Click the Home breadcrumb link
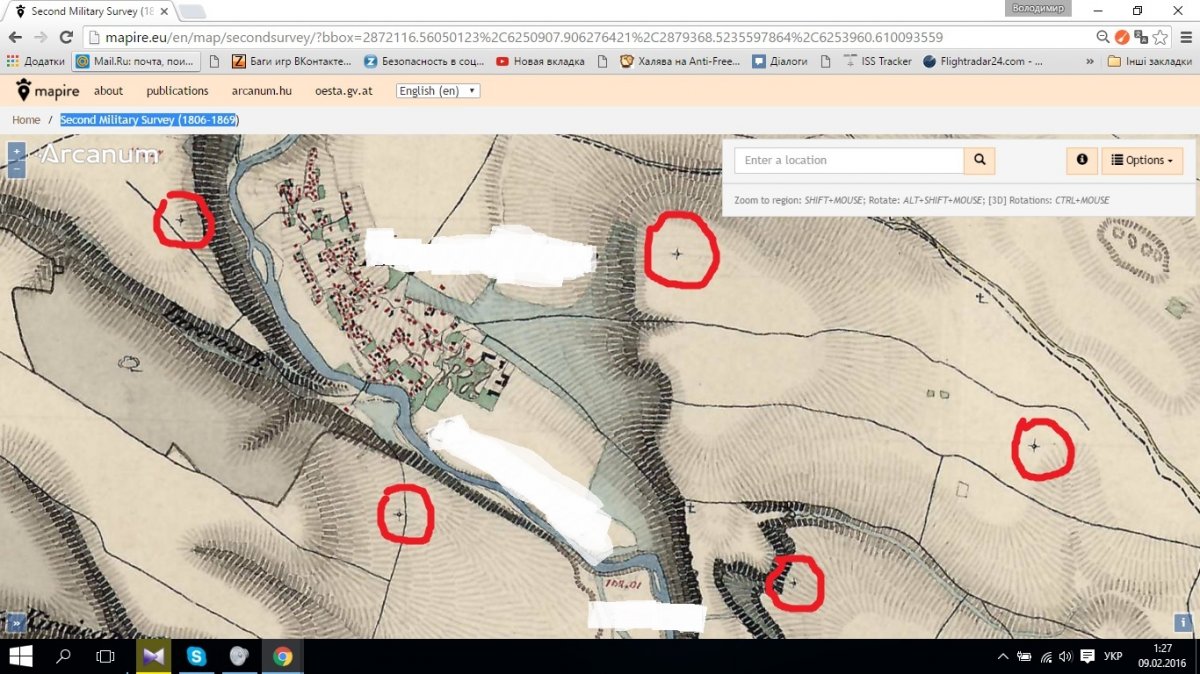The height and width of the screenshot is (674, 1200). [26, 120]
